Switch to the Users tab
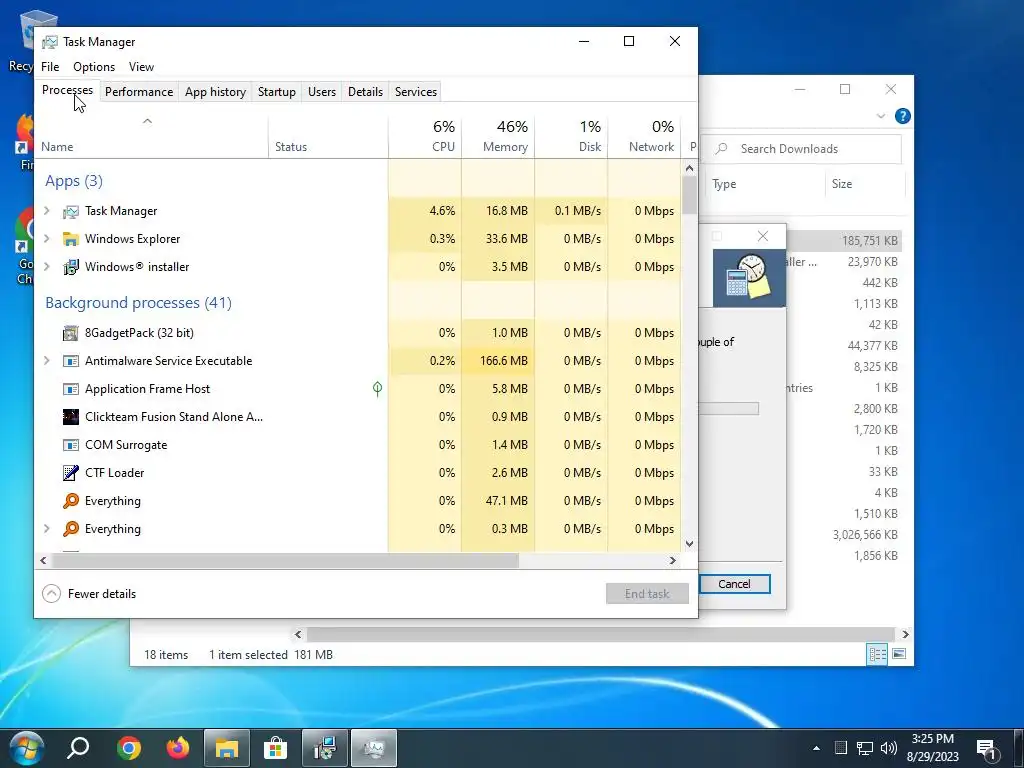This screenshot has width=1024, height=768. pyautogui.click(x=322, y=92)
